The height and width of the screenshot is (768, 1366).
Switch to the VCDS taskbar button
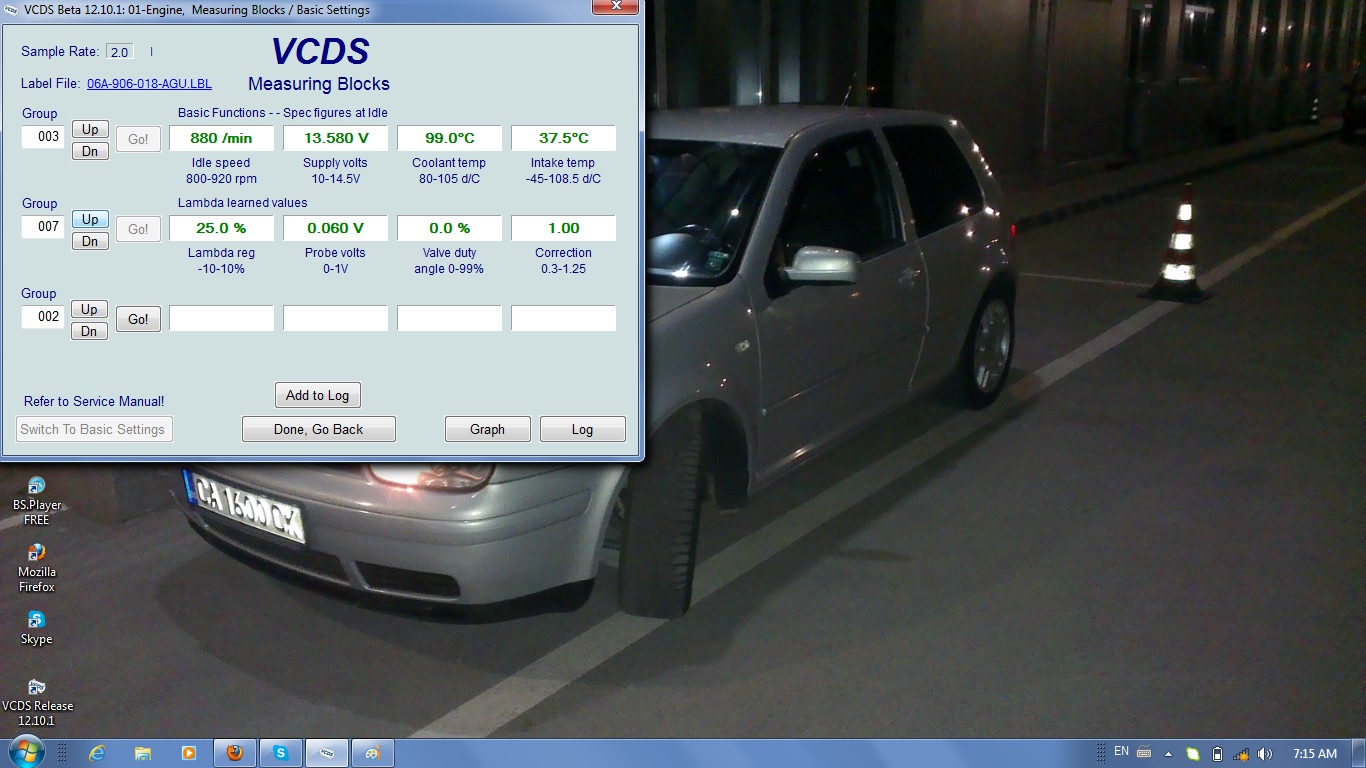point(326,753)
